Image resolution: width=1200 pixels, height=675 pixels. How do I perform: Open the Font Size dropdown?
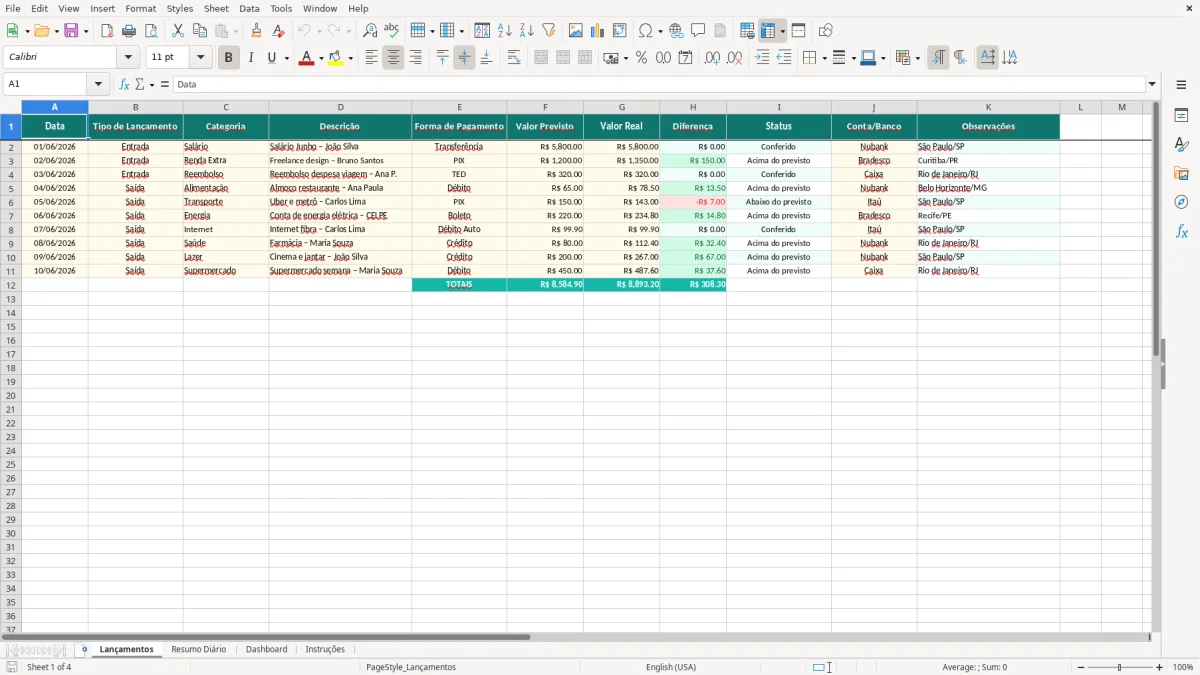coord(201,58)
